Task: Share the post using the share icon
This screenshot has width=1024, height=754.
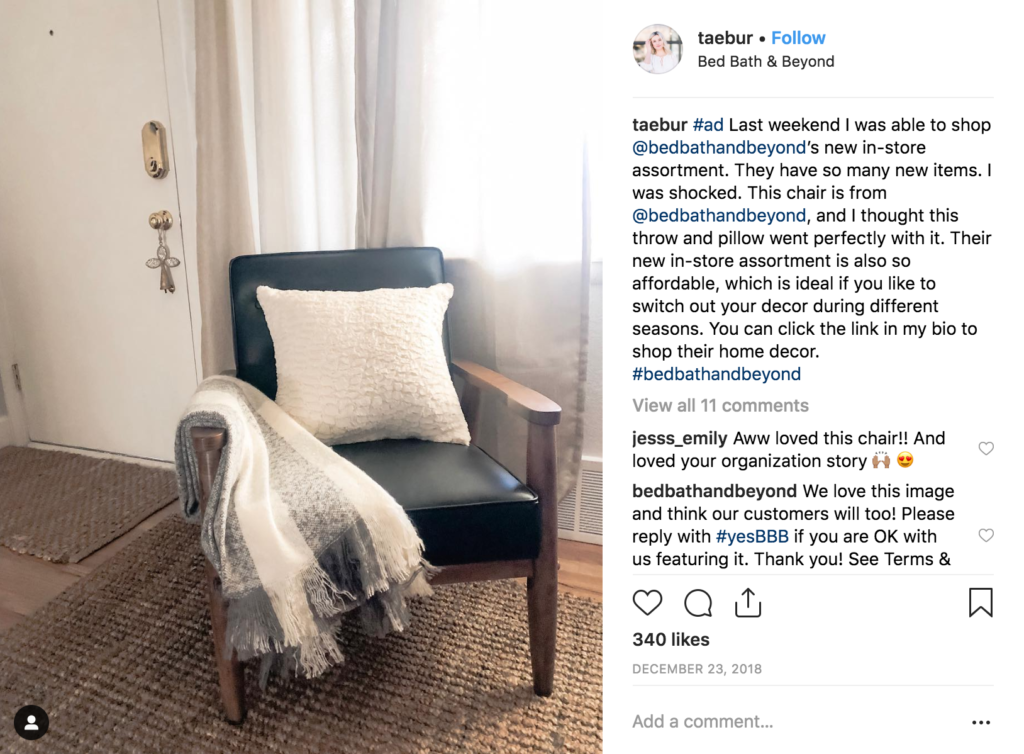Action: point(748,603)
